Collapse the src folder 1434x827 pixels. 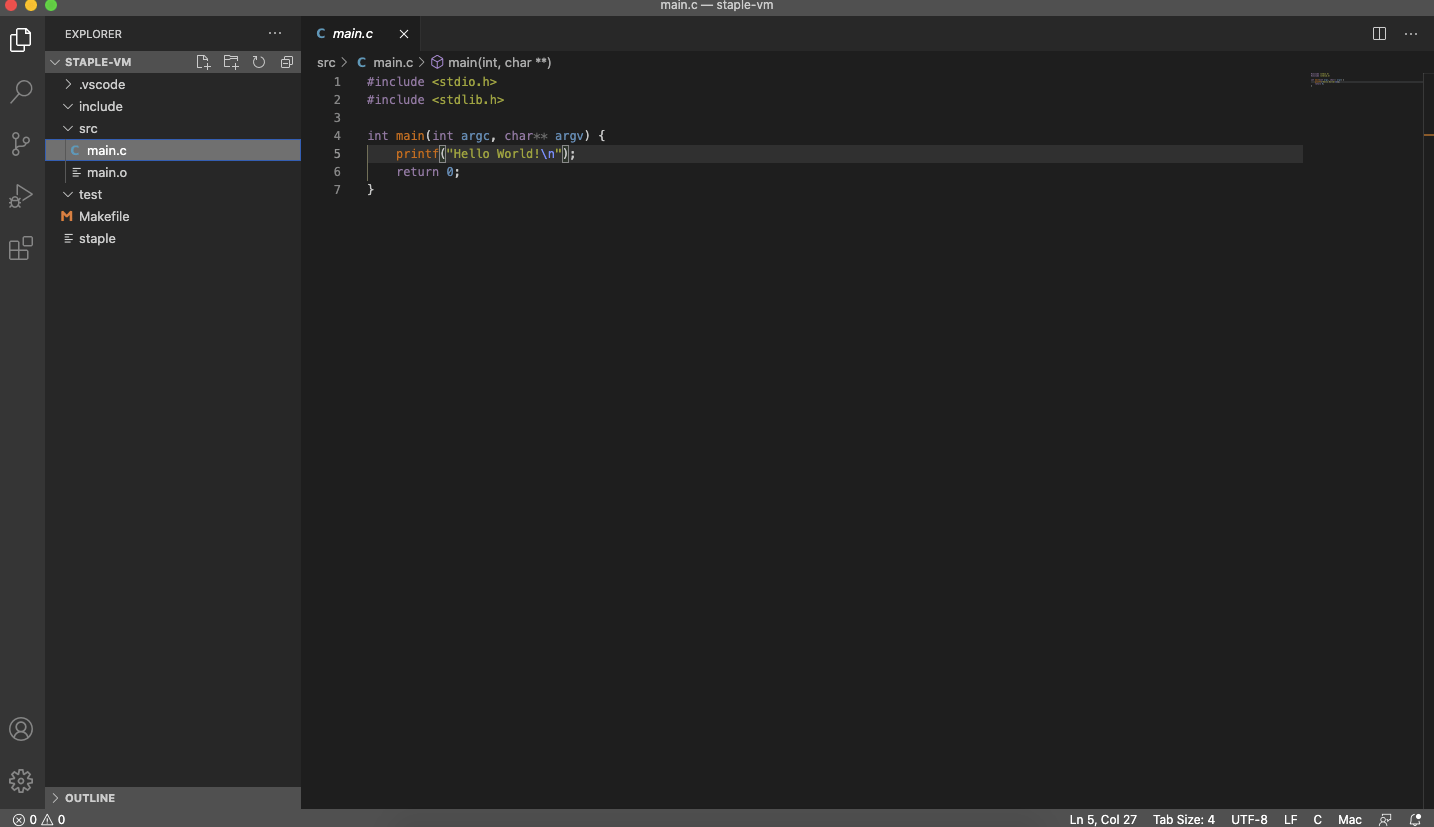pos(173,129)
